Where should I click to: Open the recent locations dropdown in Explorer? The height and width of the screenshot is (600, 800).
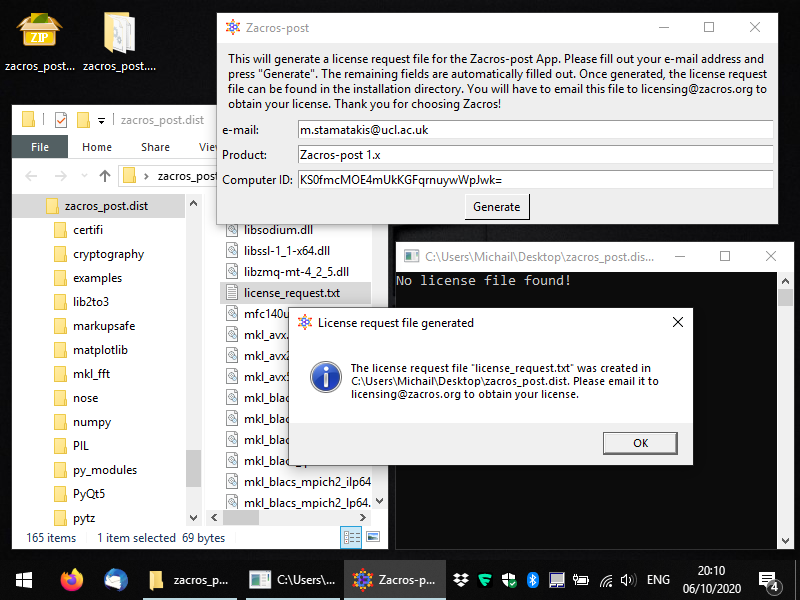(x=84, y=176)
